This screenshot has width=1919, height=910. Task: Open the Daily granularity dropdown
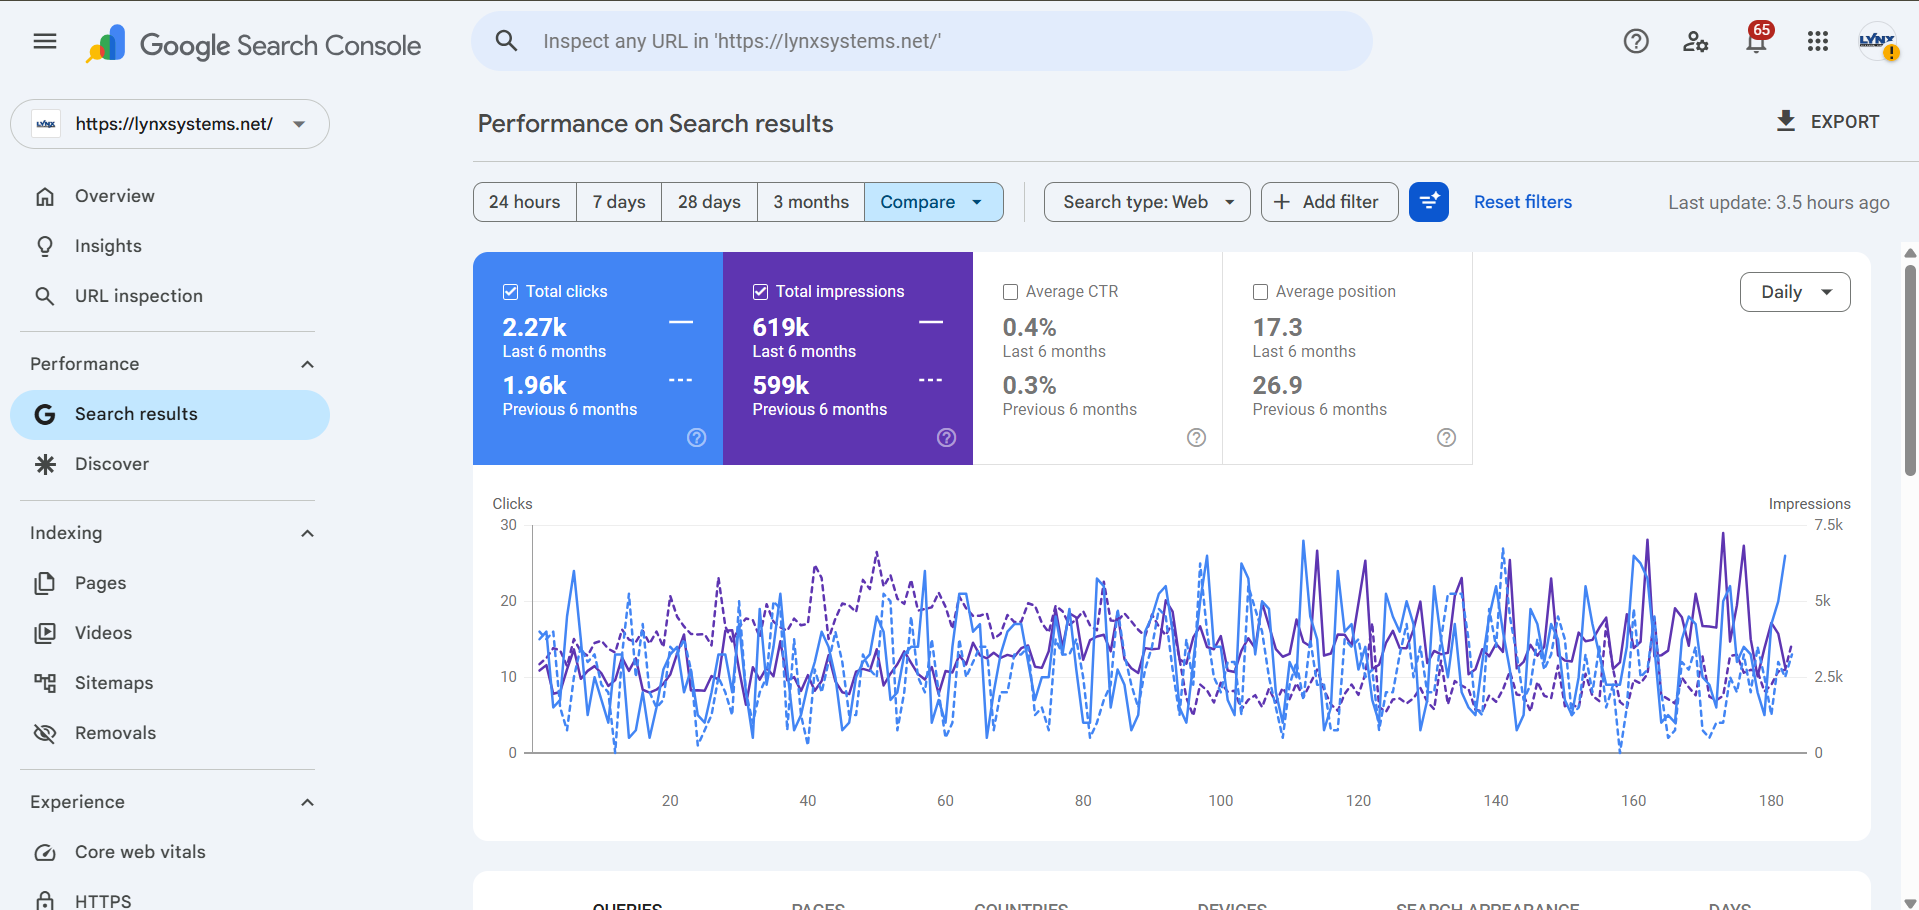(1795, 292)
